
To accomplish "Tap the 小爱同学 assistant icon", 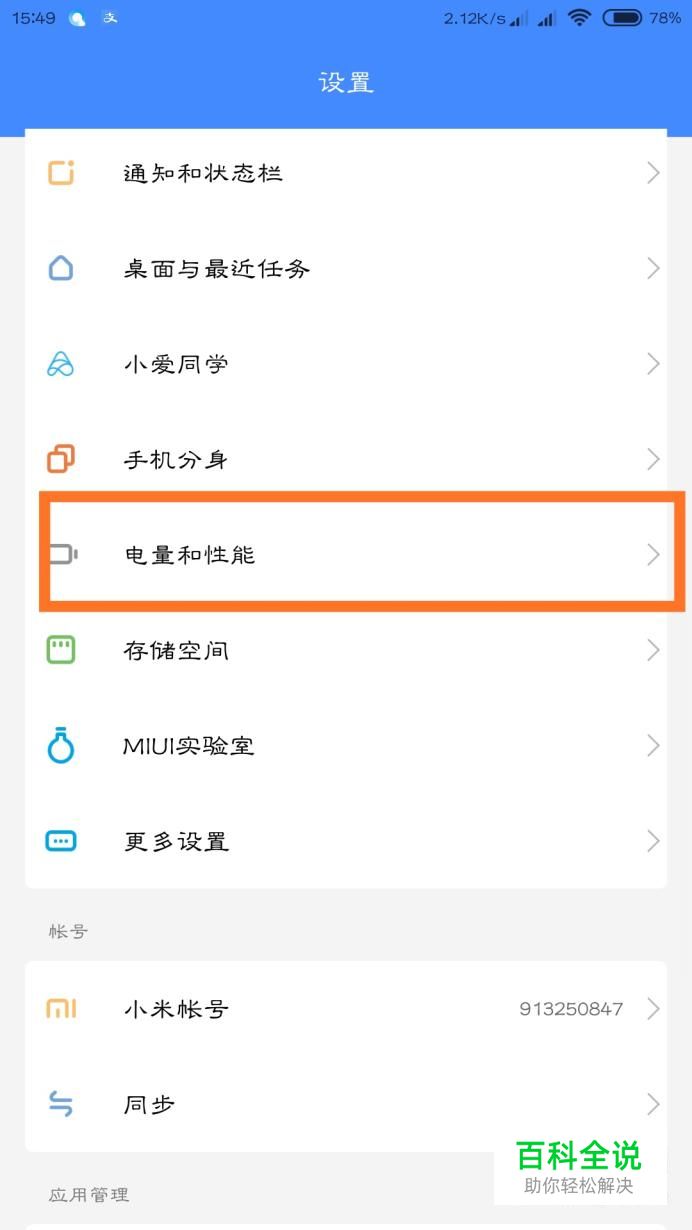I will 61,364.
